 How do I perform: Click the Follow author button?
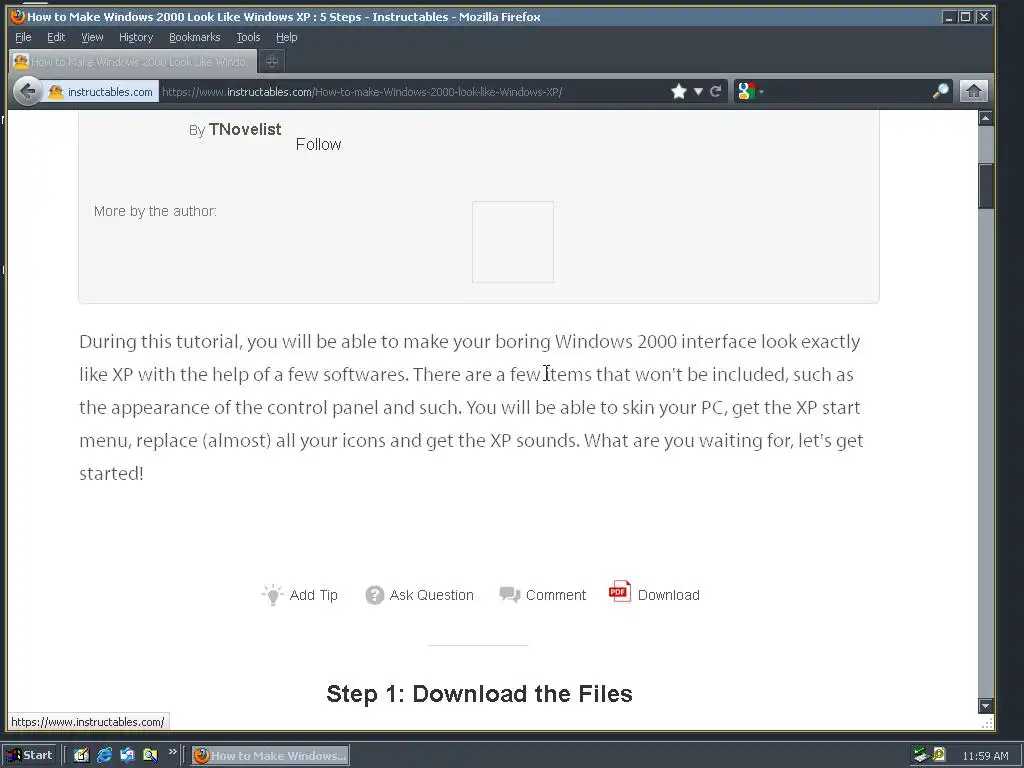(318, 144)
